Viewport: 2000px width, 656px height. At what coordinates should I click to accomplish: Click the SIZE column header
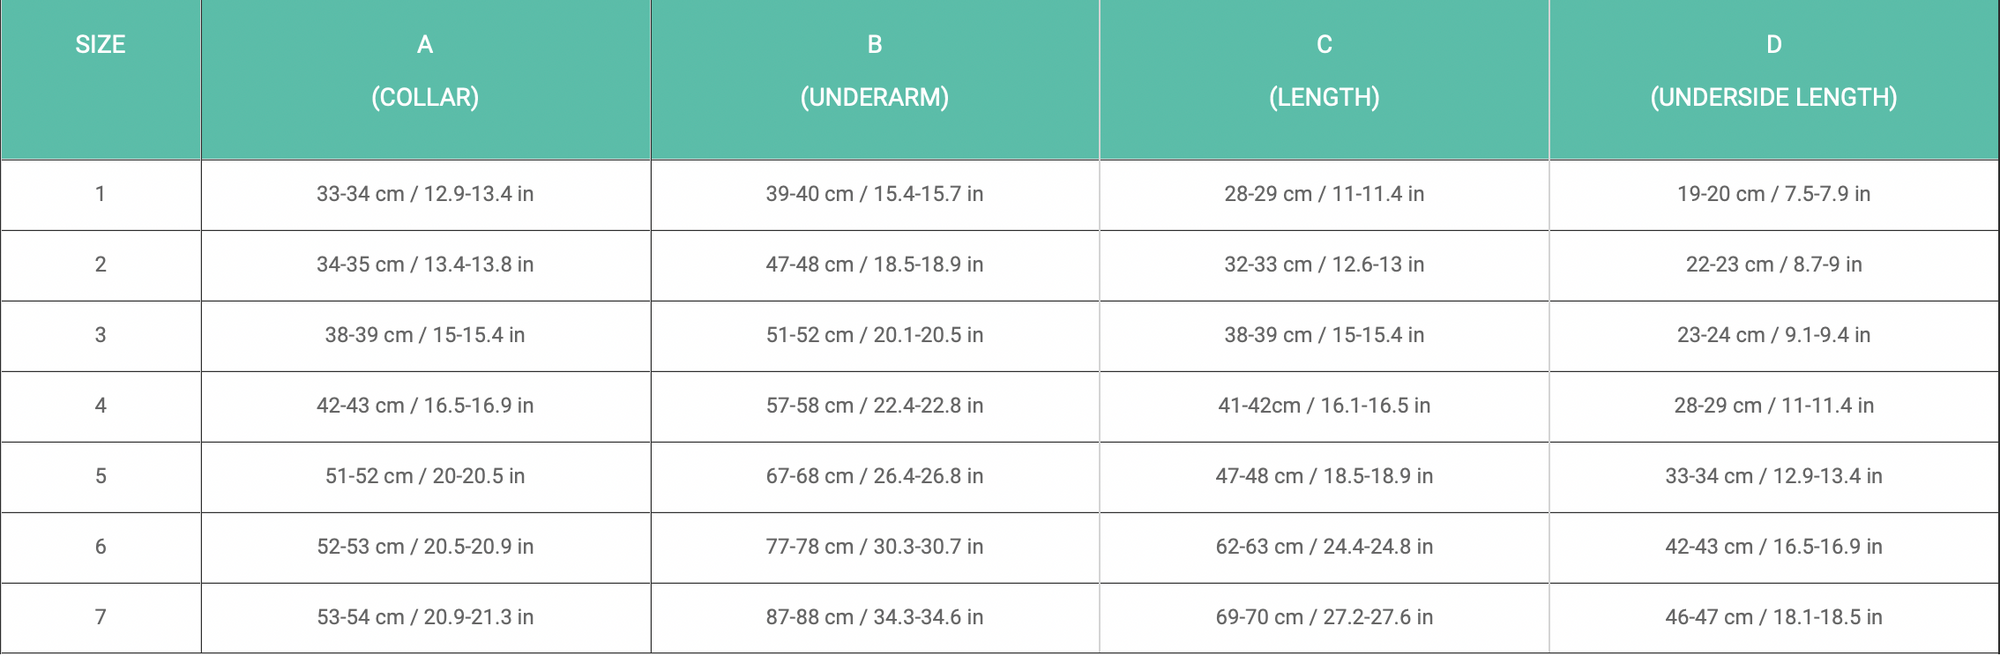(100, 45)
